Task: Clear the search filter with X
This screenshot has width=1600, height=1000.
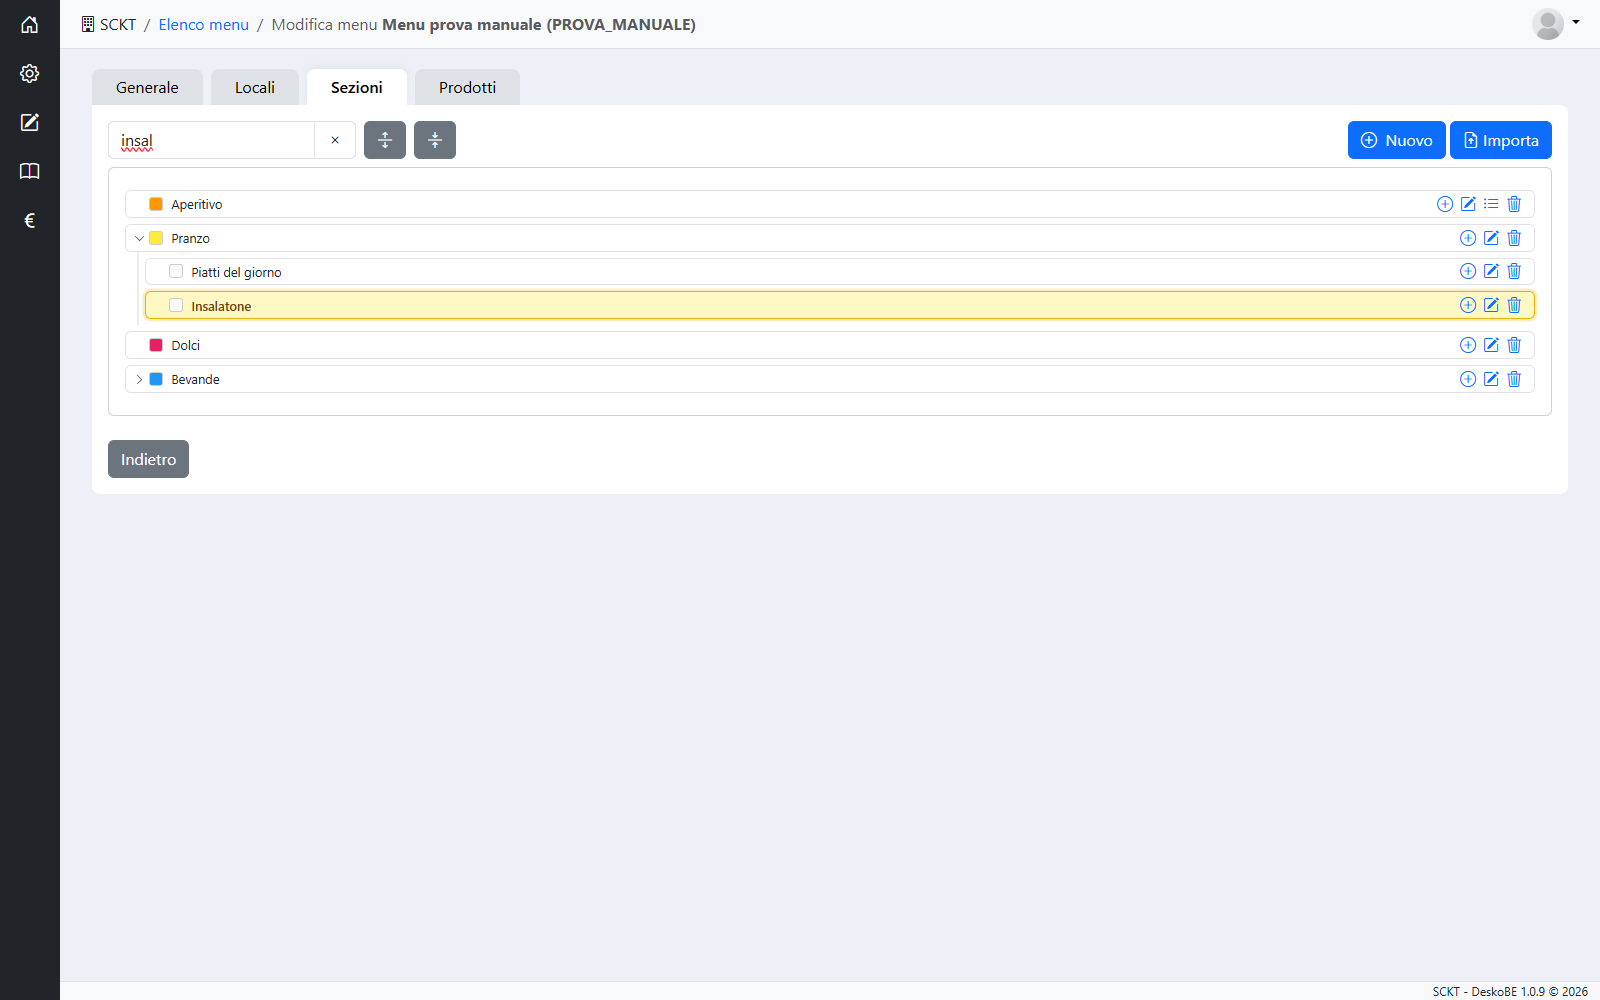Action: (x=335, y=140)
